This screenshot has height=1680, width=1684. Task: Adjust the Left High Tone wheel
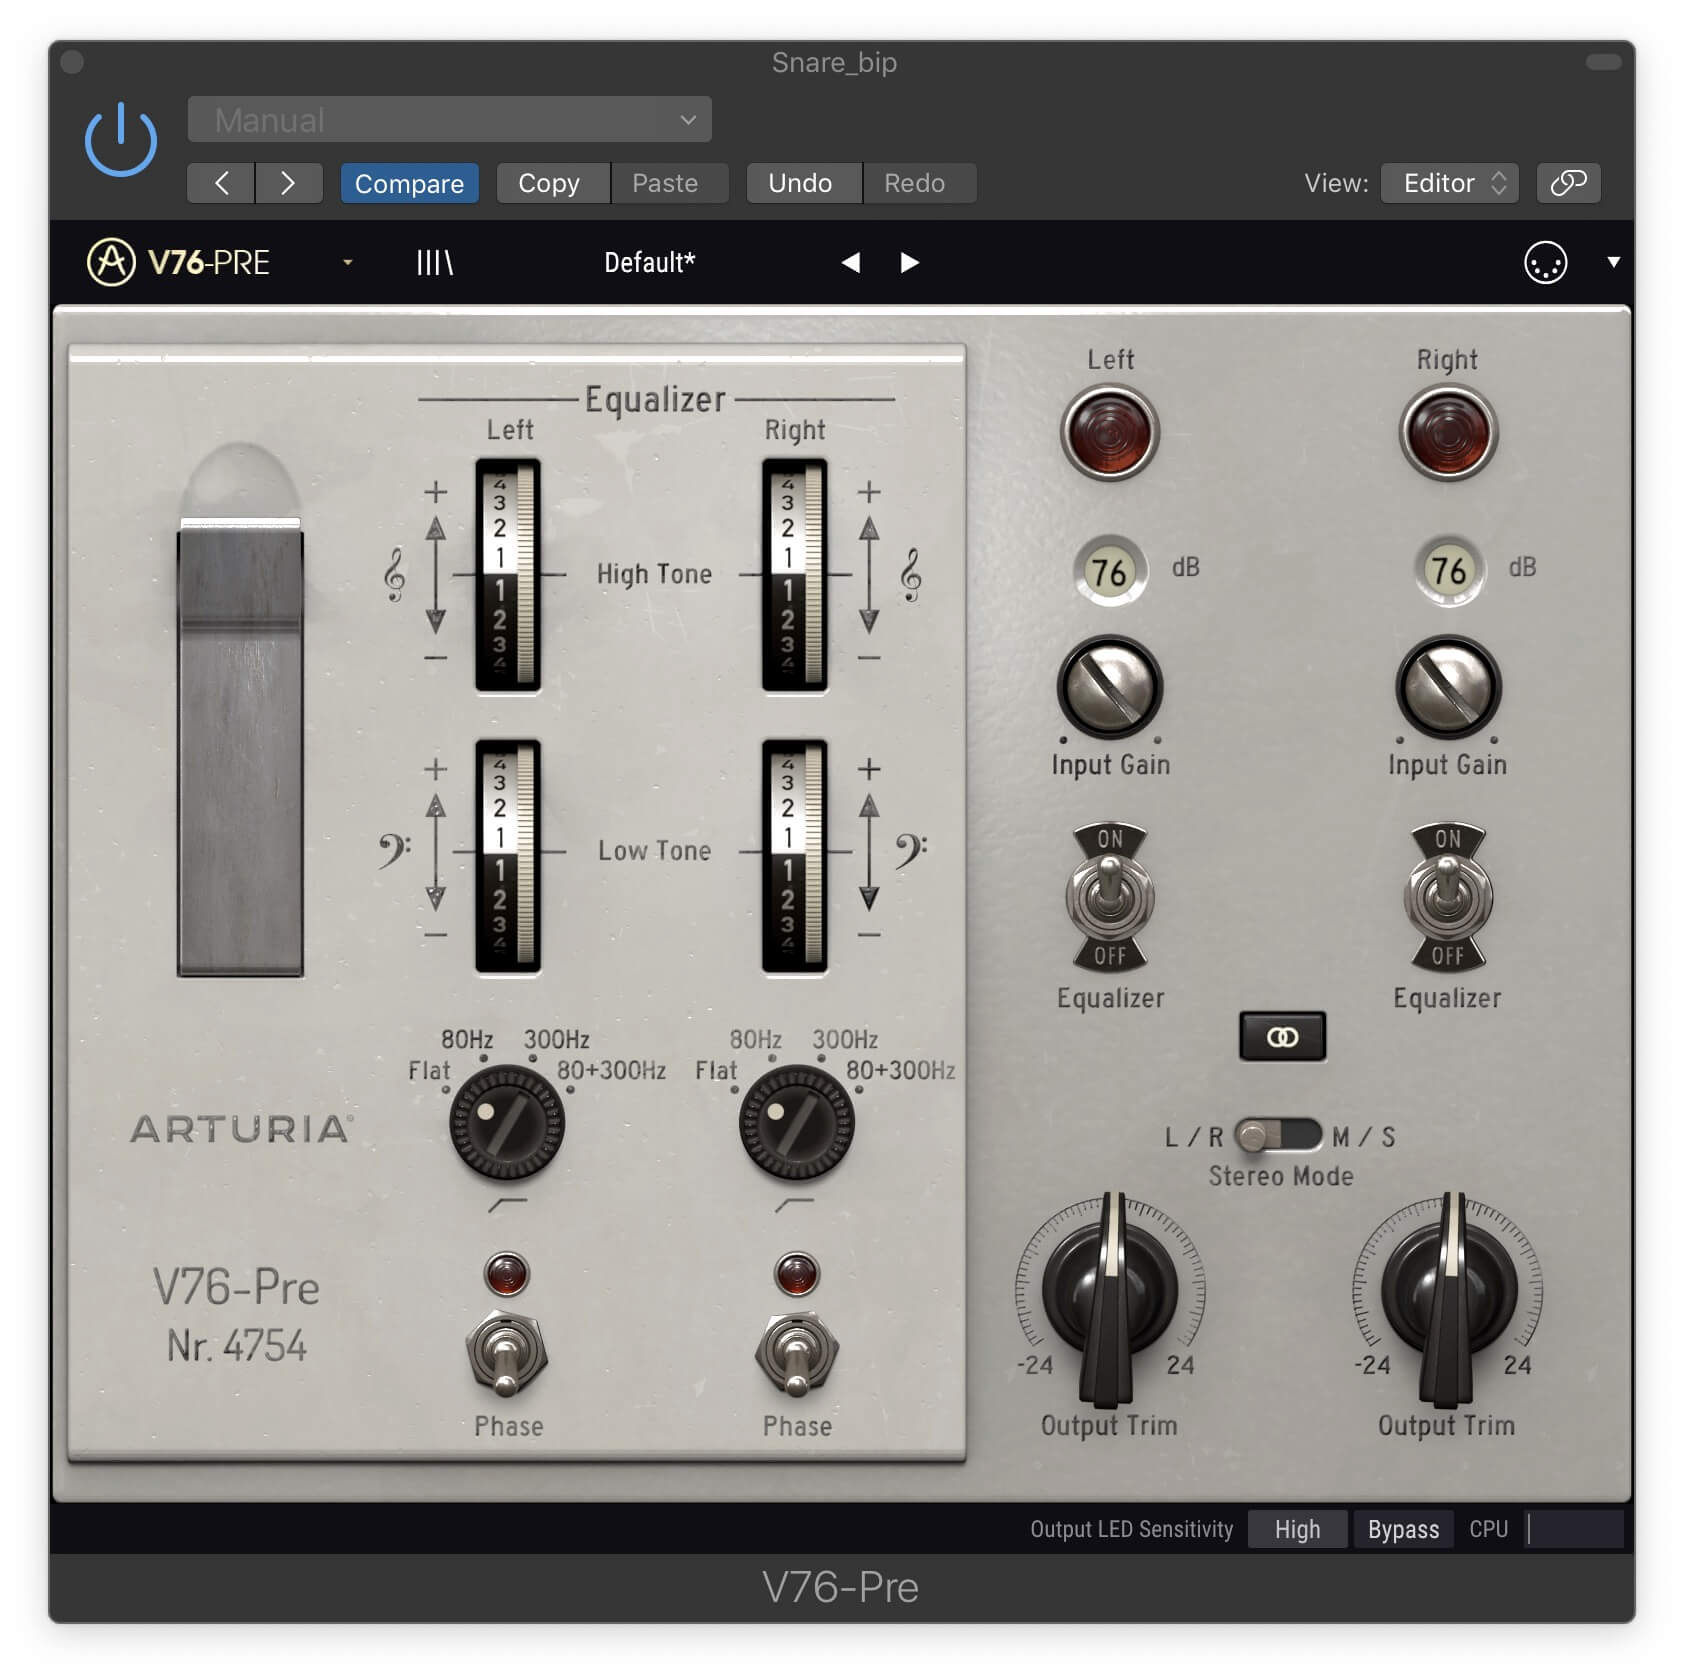coord(508,575)
